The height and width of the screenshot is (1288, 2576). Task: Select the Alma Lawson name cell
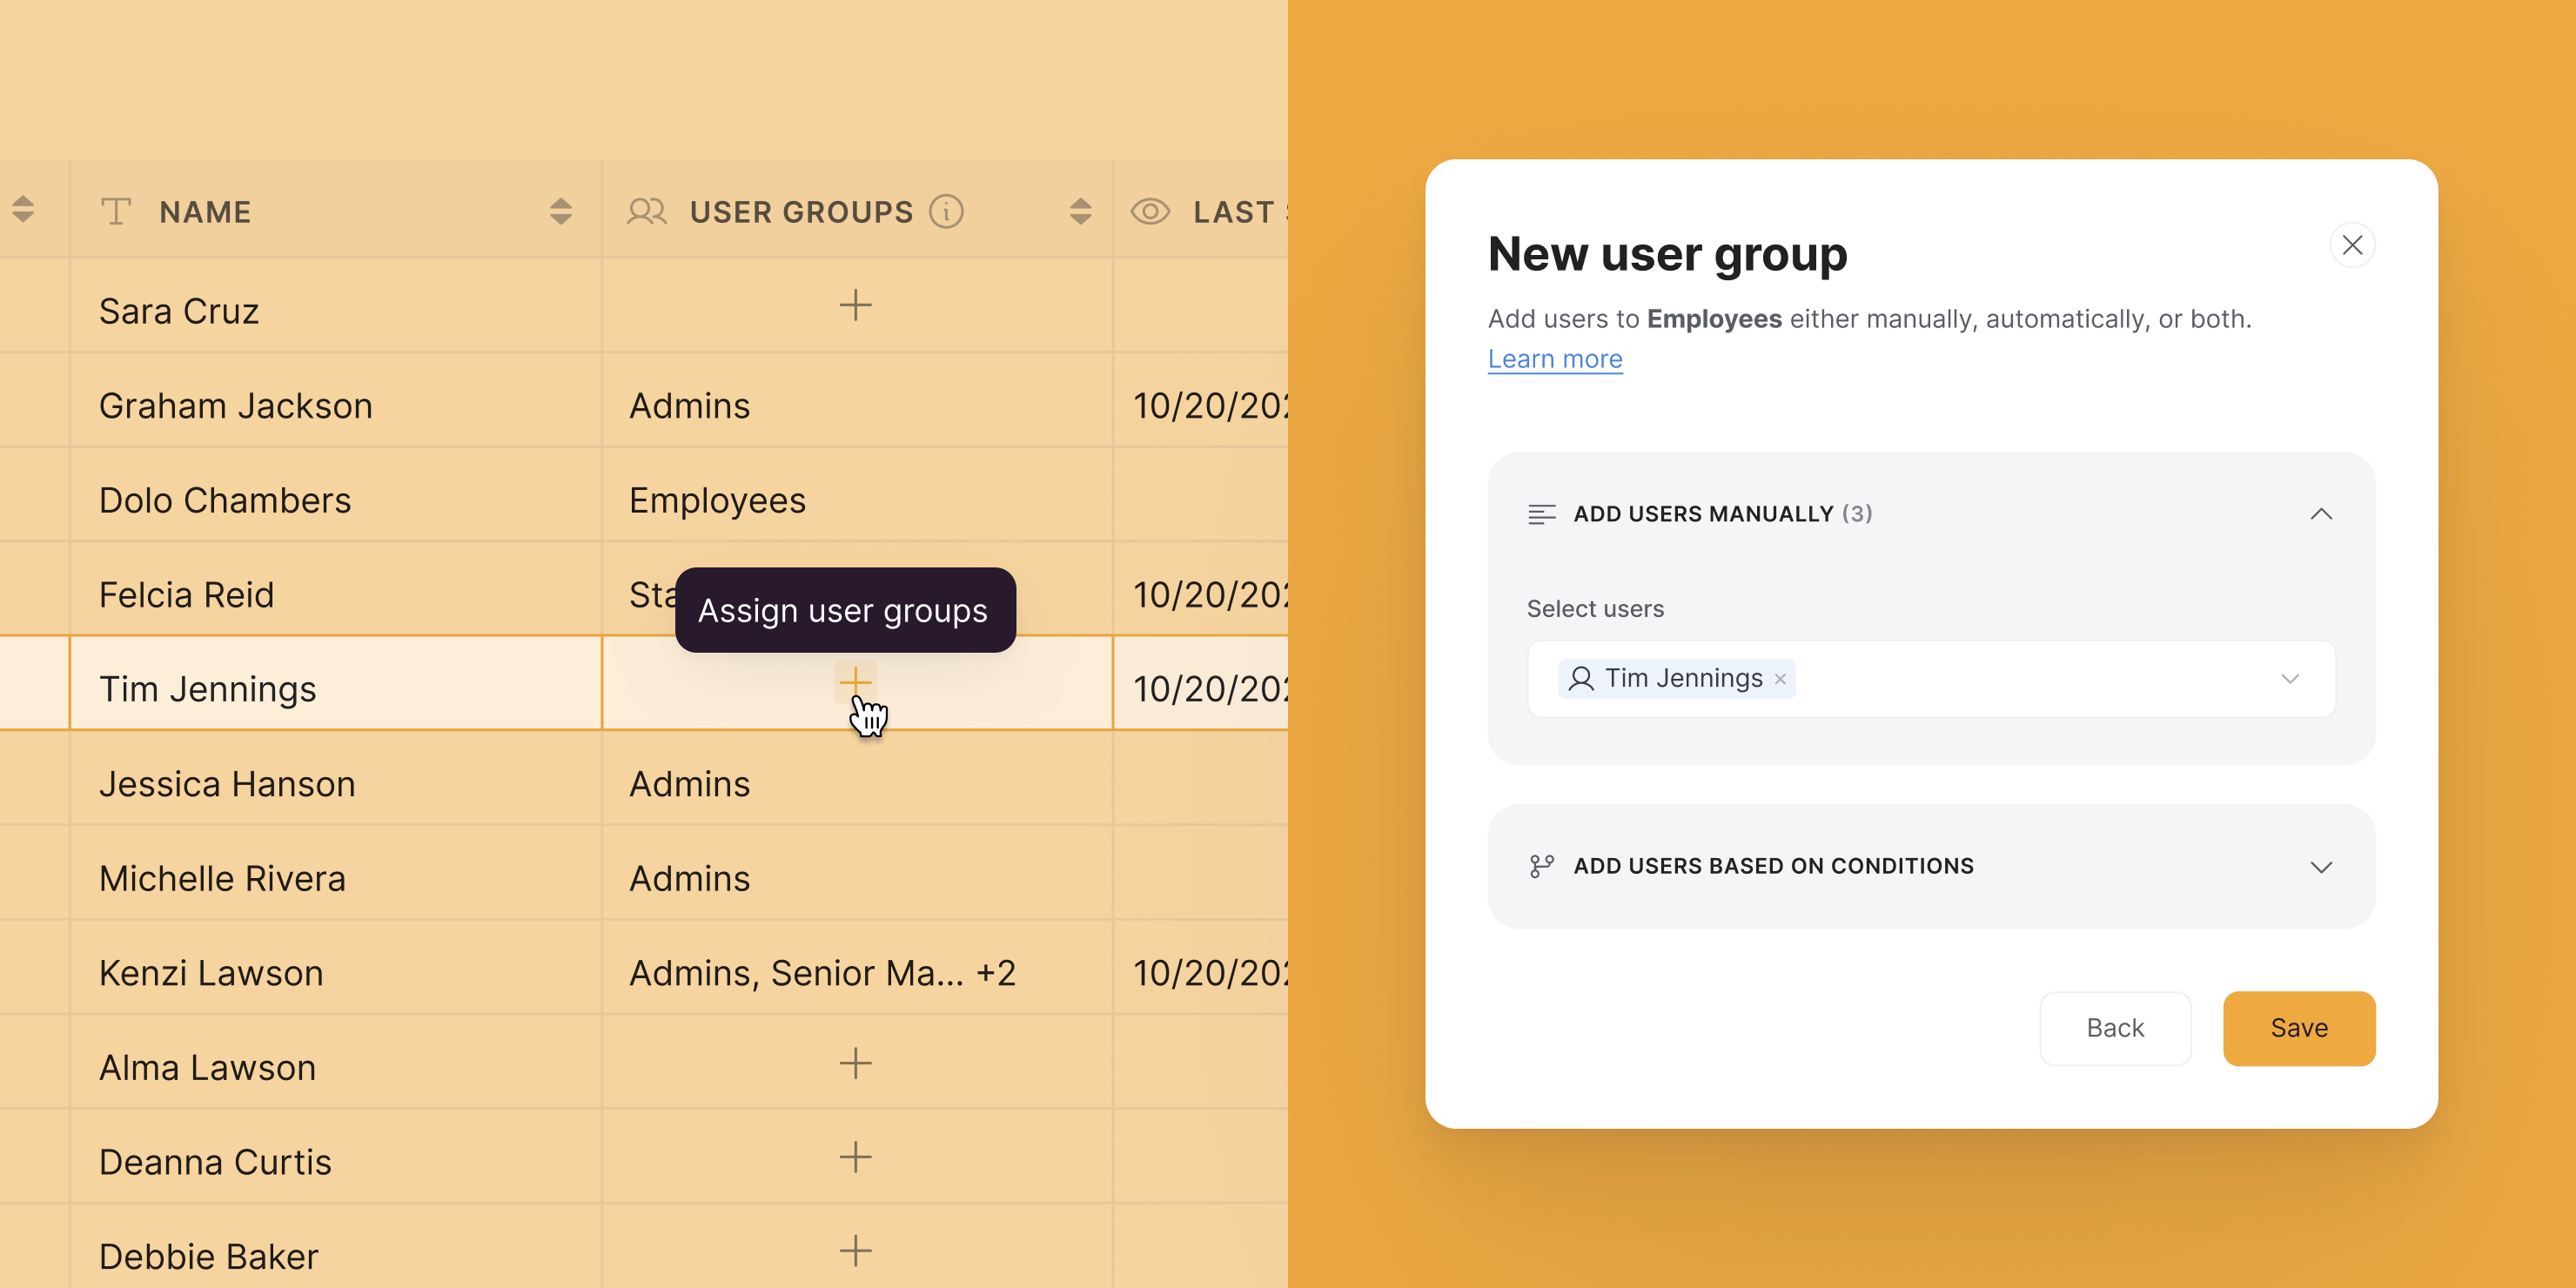click(x=336, y=1061)
